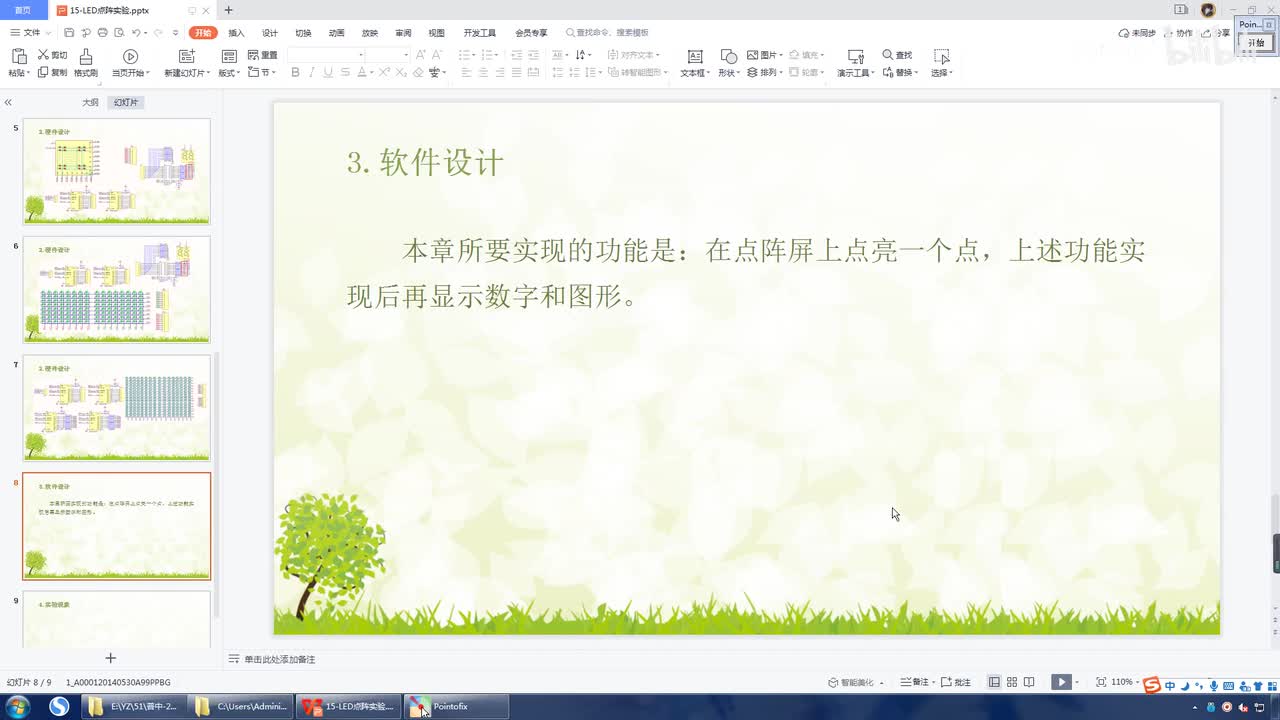
Task: Click the 首页 home tab button
Action: (x=22, y=10)
